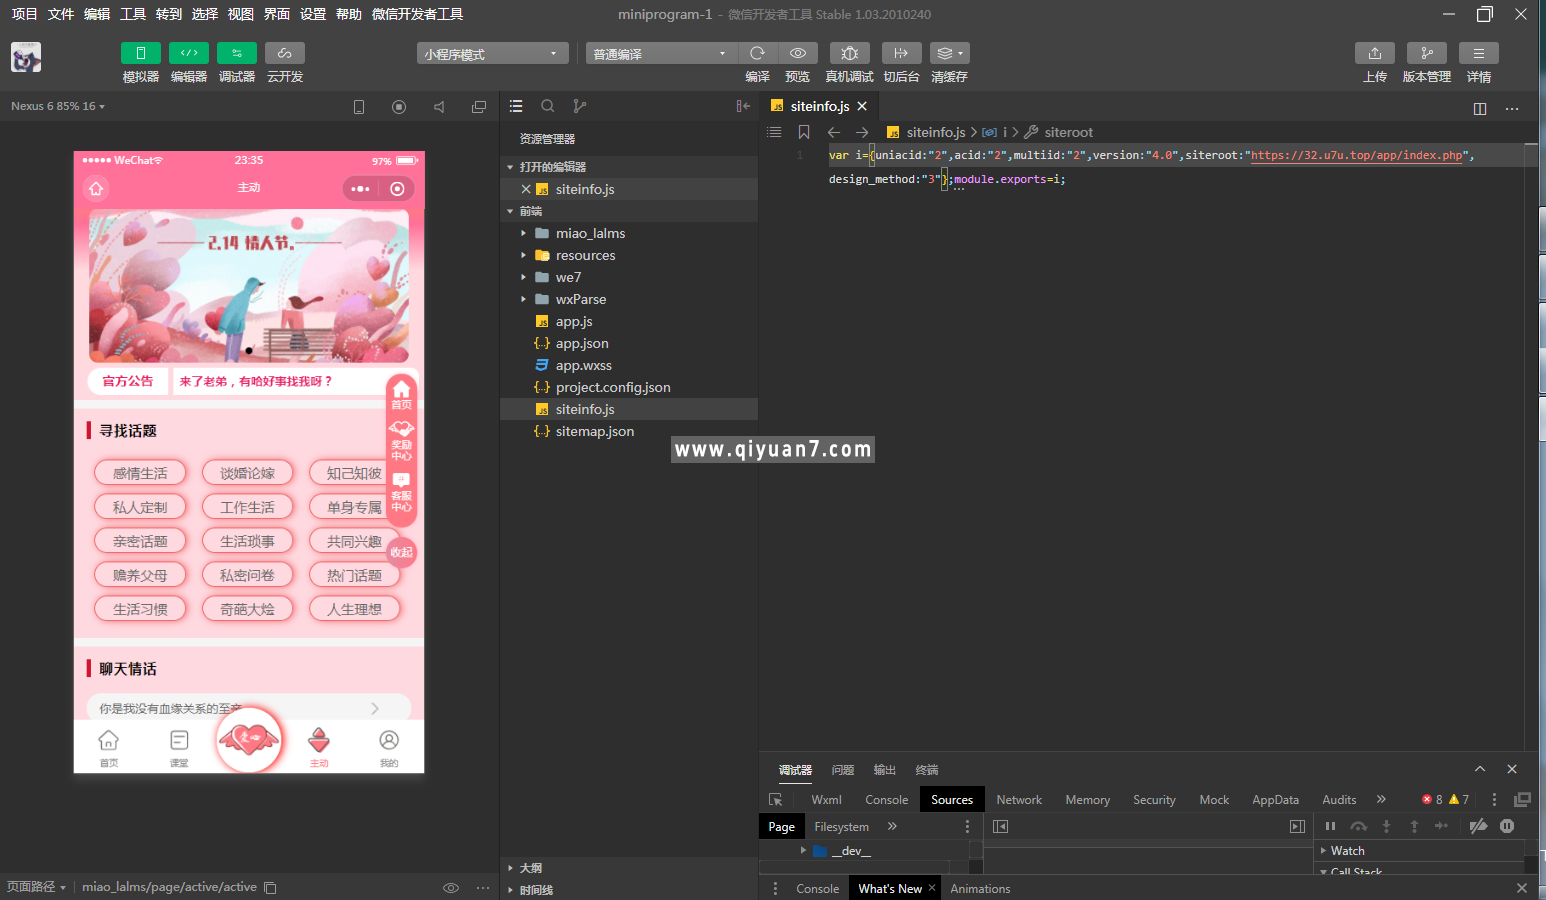Click the step over icon in debugger
Screen dimensions: 1546x900
1358,826
